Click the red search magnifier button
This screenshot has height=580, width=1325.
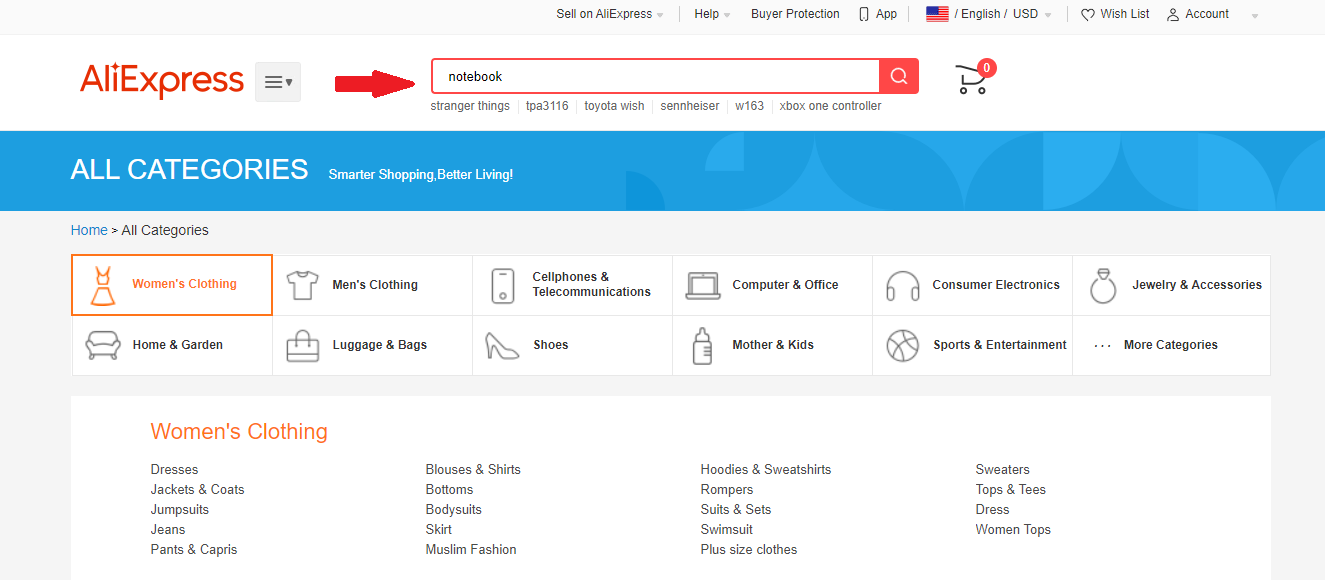[899, 76]
